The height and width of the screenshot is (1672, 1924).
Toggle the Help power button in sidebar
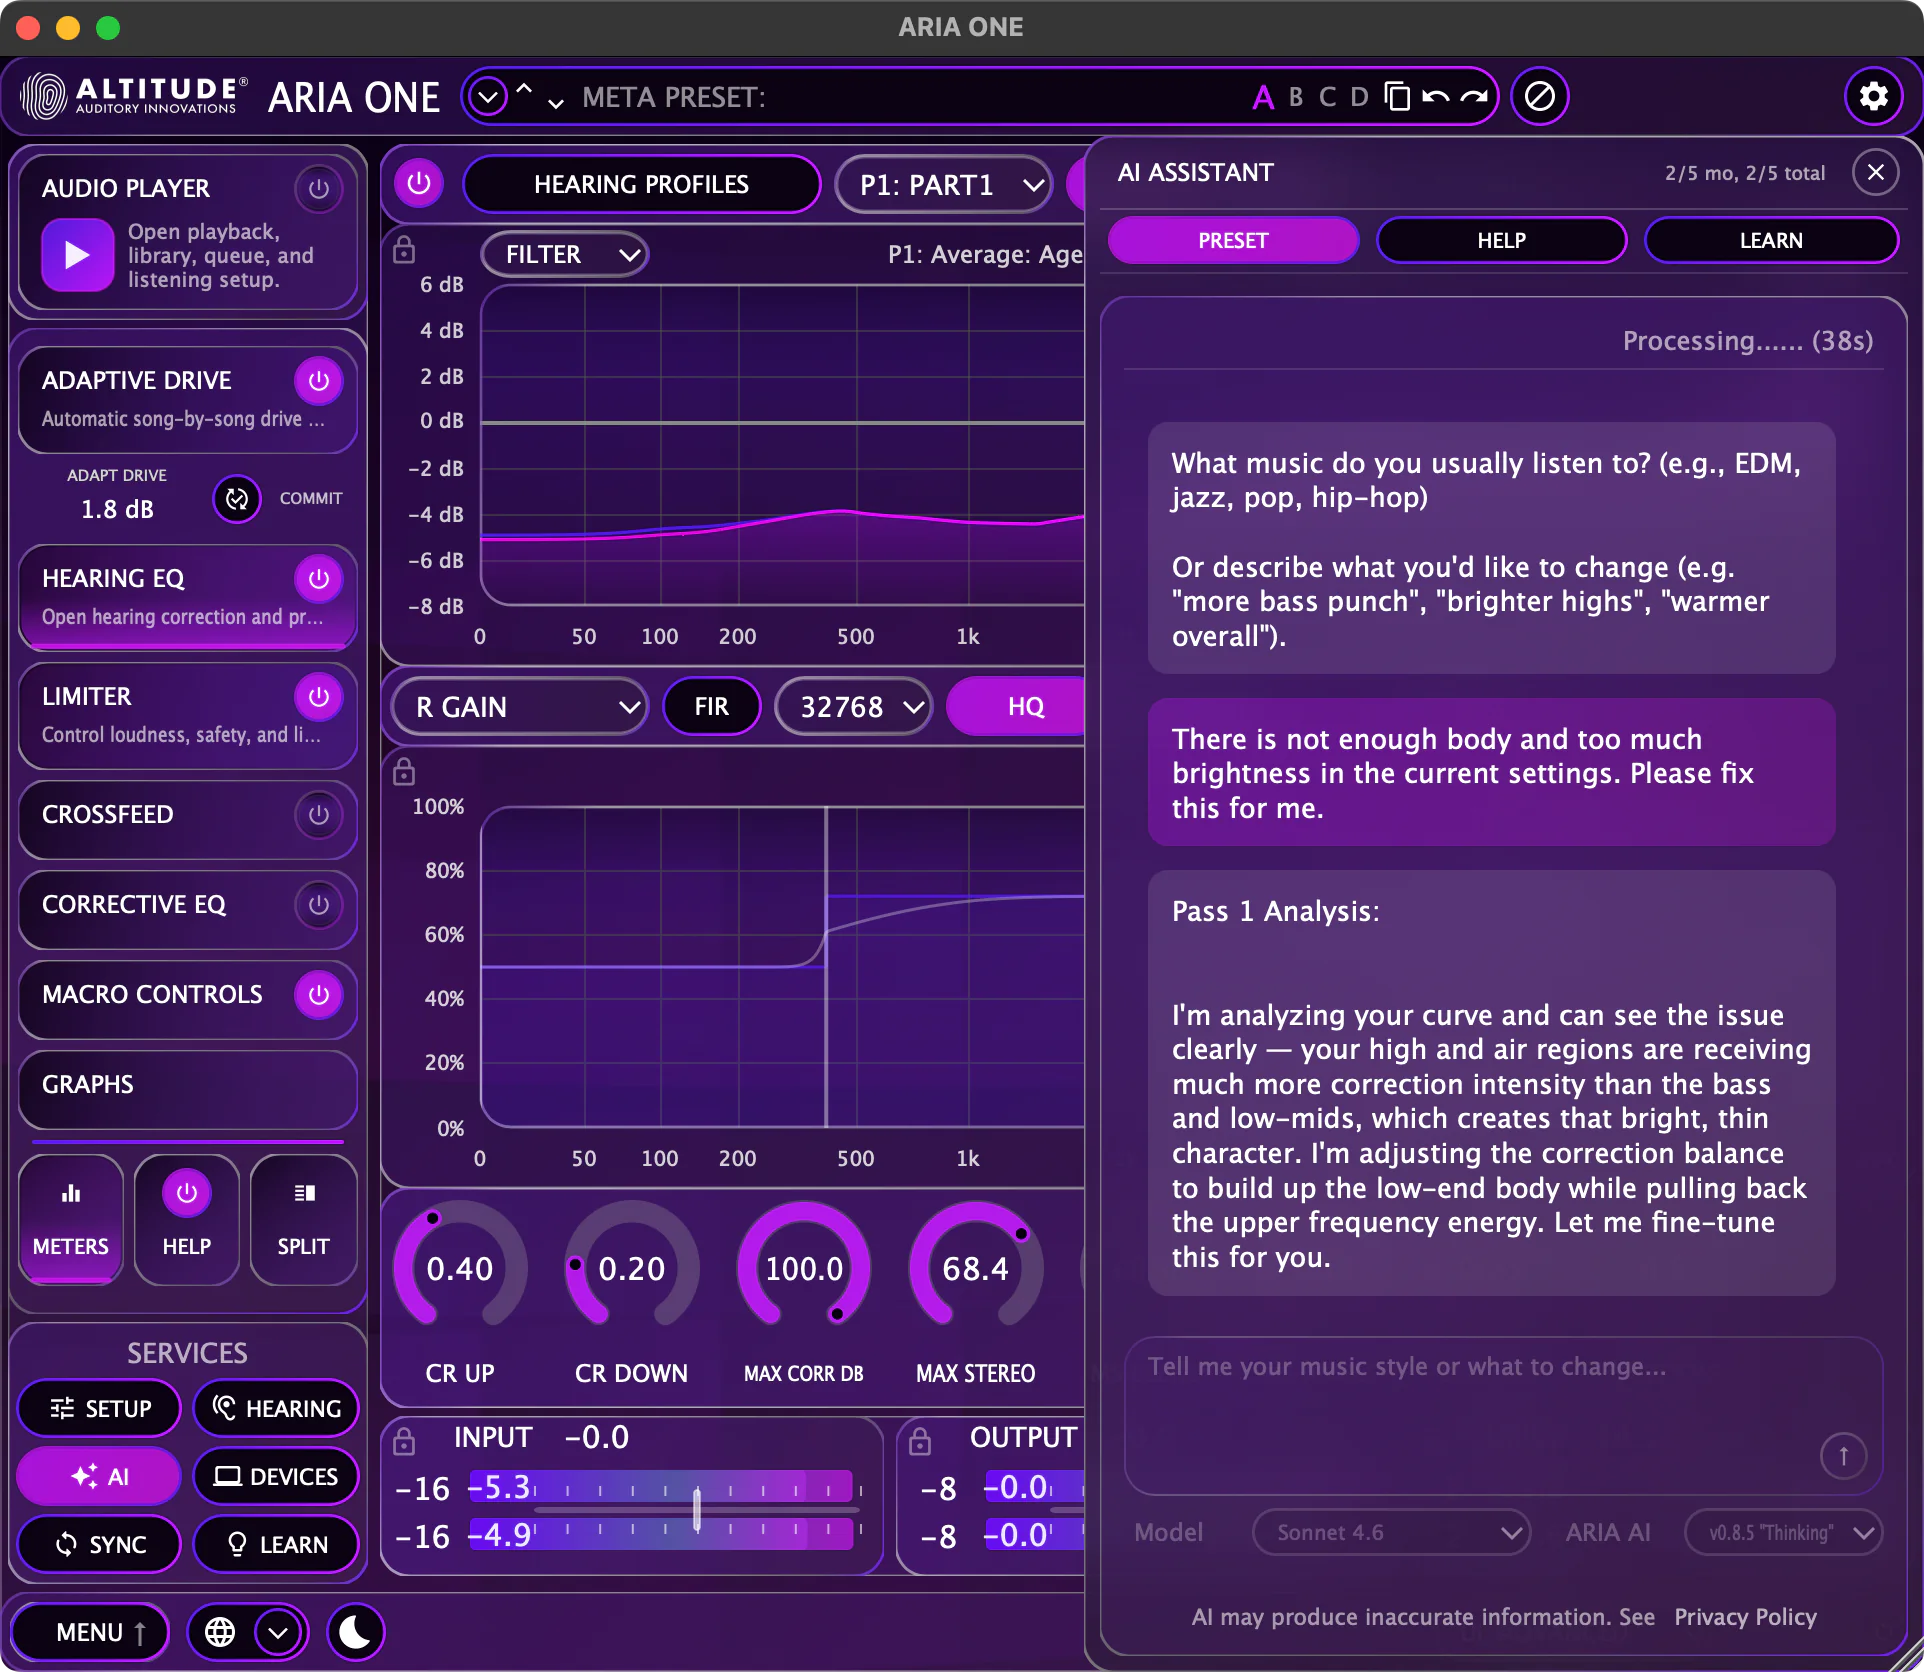(187, 1193)
